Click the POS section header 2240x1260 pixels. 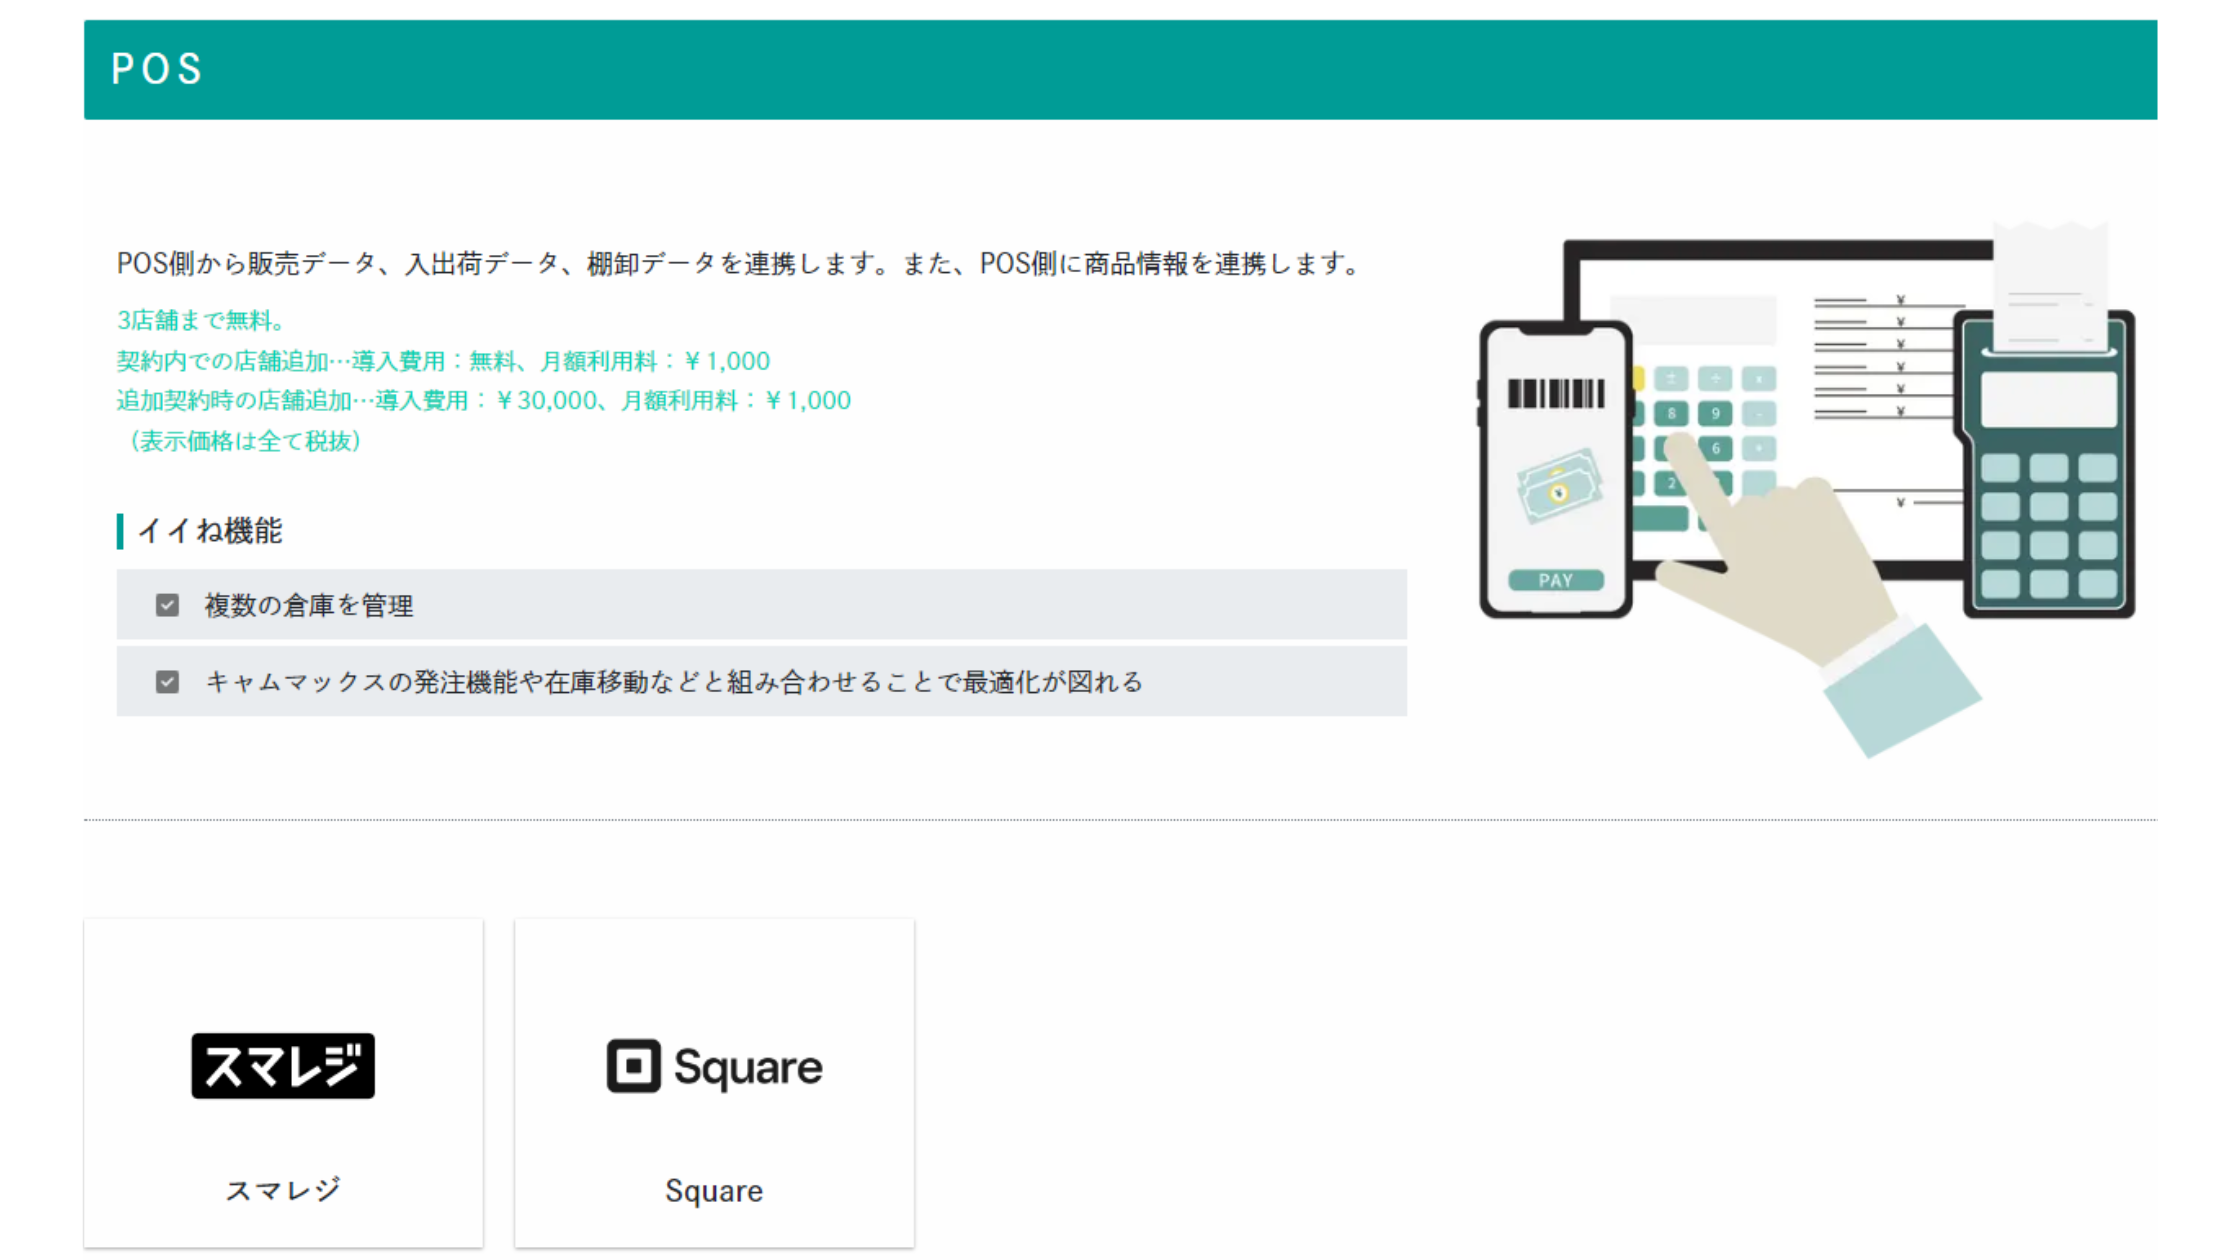coord(1120,70)
